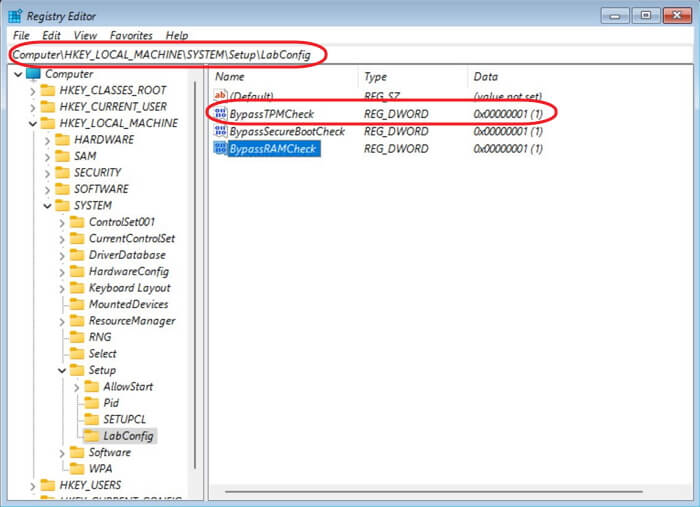Open the Favorites menu
The height and width of the screenshot is (507, 700).
(131, 35)
